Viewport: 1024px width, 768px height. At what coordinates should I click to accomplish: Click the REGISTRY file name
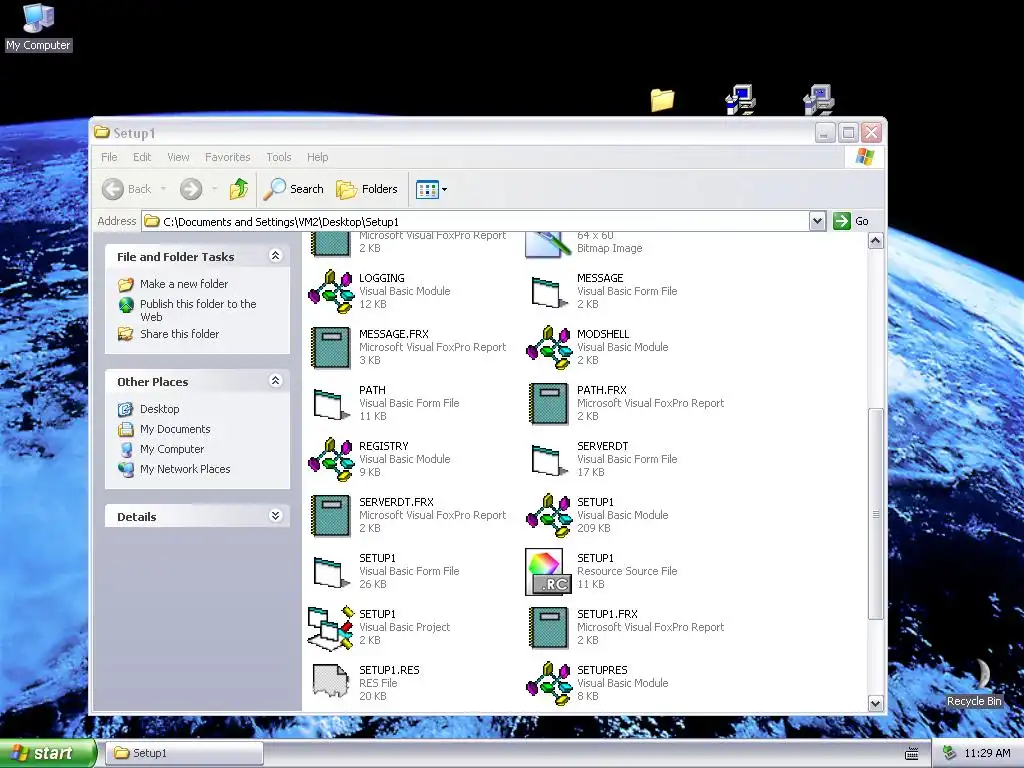[x=383, y=446]
